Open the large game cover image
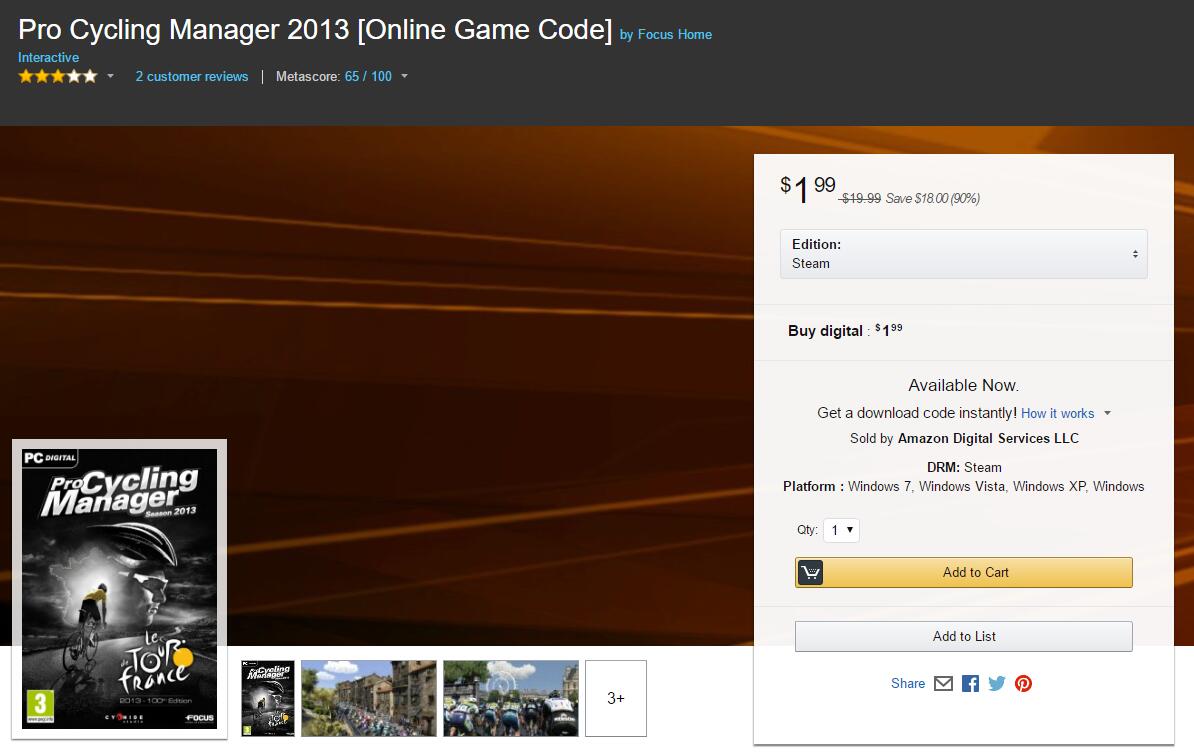This screenshot has height=754, width=1194. click(x=120, y=589)
